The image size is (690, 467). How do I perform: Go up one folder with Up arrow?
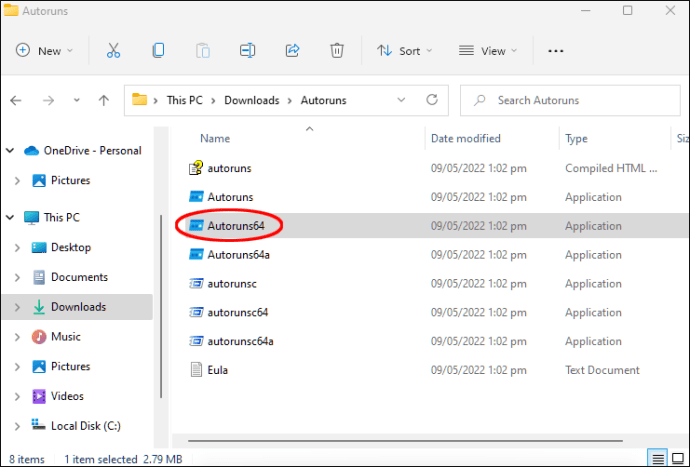(104, 100)
